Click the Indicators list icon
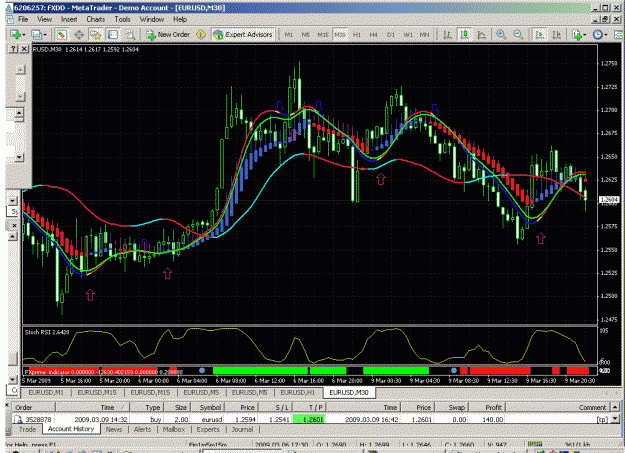This screenshot has width=625, height=453. click(x=576, y=35)
